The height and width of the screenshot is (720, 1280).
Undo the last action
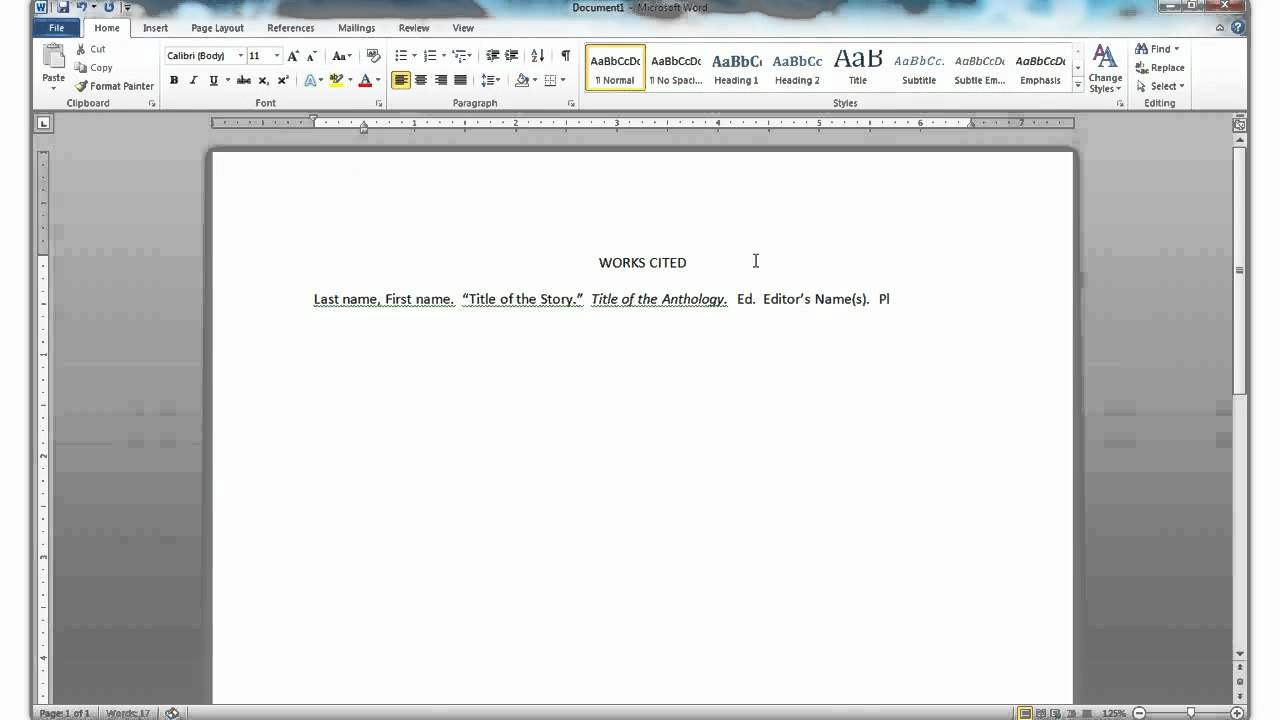[82, 7]
